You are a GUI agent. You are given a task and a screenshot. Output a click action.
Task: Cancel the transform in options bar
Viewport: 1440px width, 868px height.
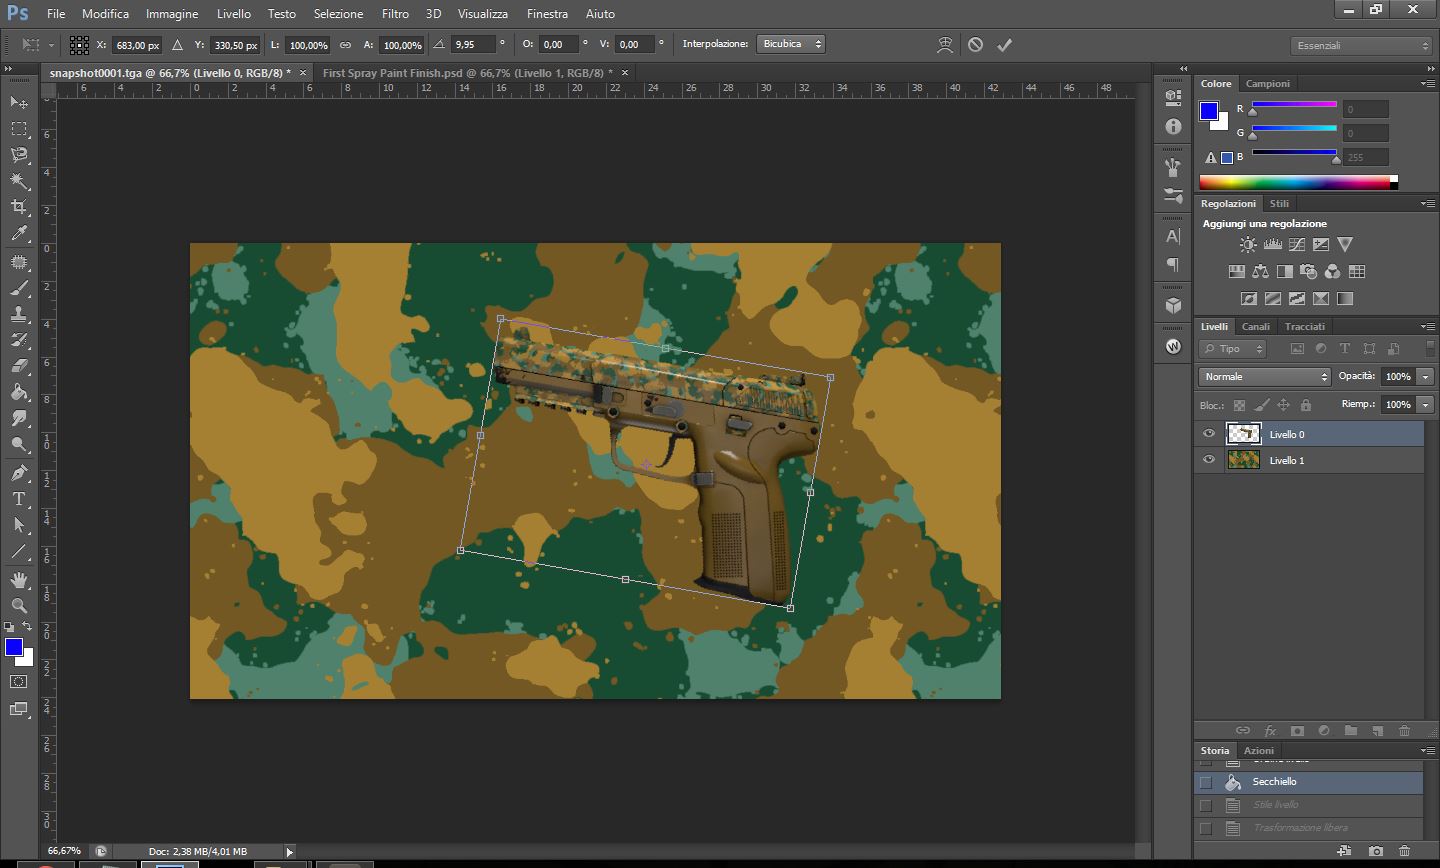(975, 45)
